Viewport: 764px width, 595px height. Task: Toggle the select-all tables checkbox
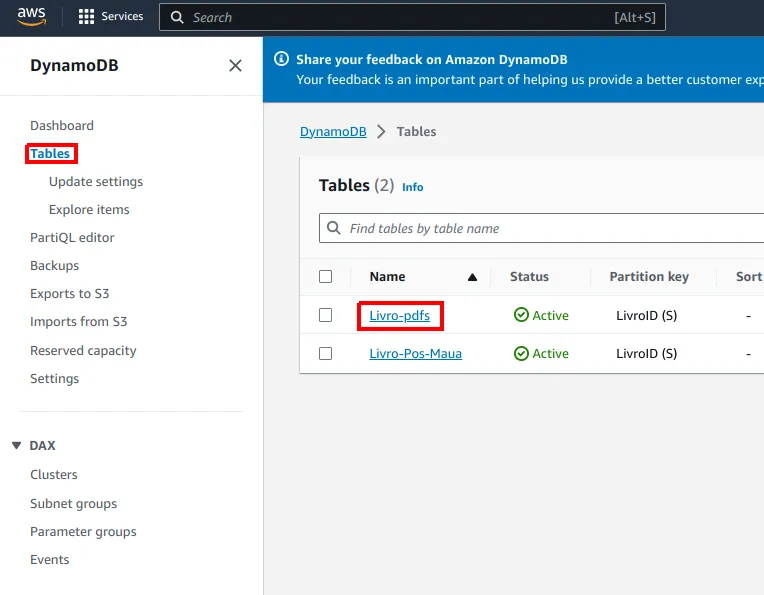click(325, 276)
